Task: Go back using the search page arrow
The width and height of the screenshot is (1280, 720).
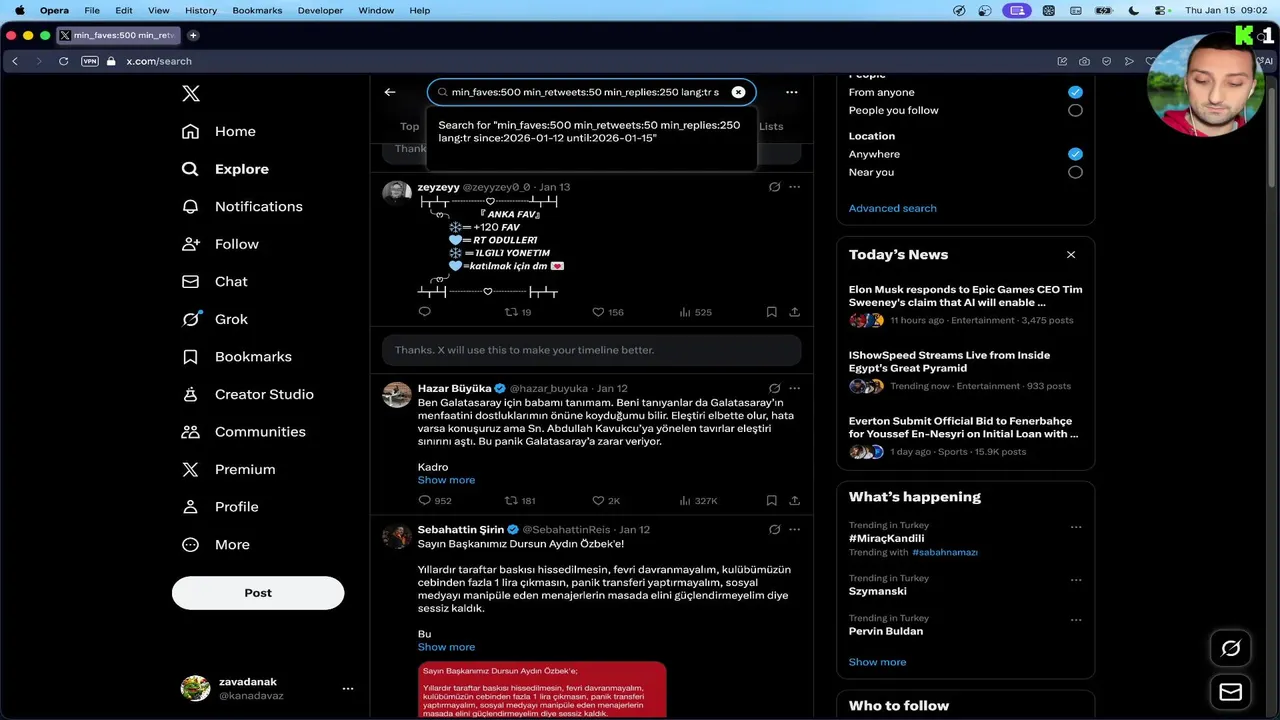Action: pos(390,92)
